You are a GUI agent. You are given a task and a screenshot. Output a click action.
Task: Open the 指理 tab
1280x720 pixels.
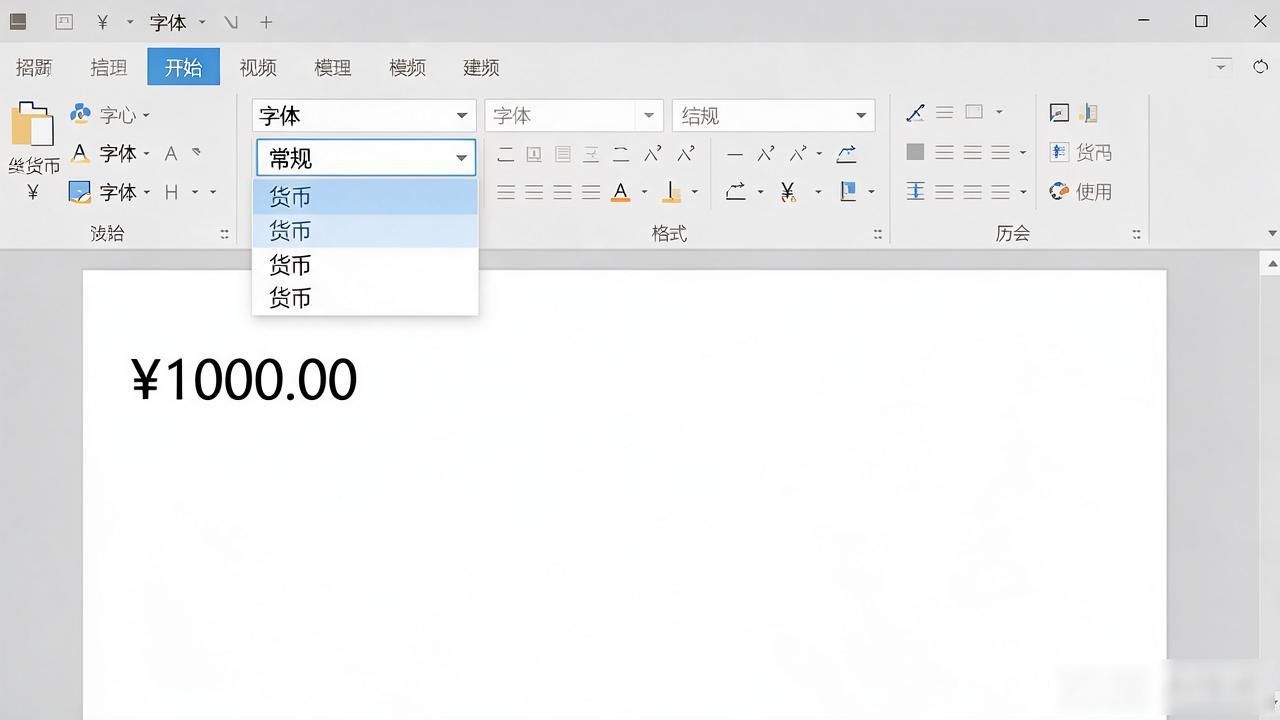[x=109, y=67]
